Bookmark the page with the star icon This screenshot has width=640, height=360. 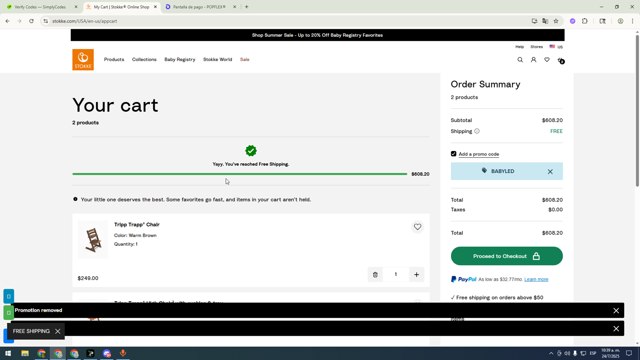(556, 21)
